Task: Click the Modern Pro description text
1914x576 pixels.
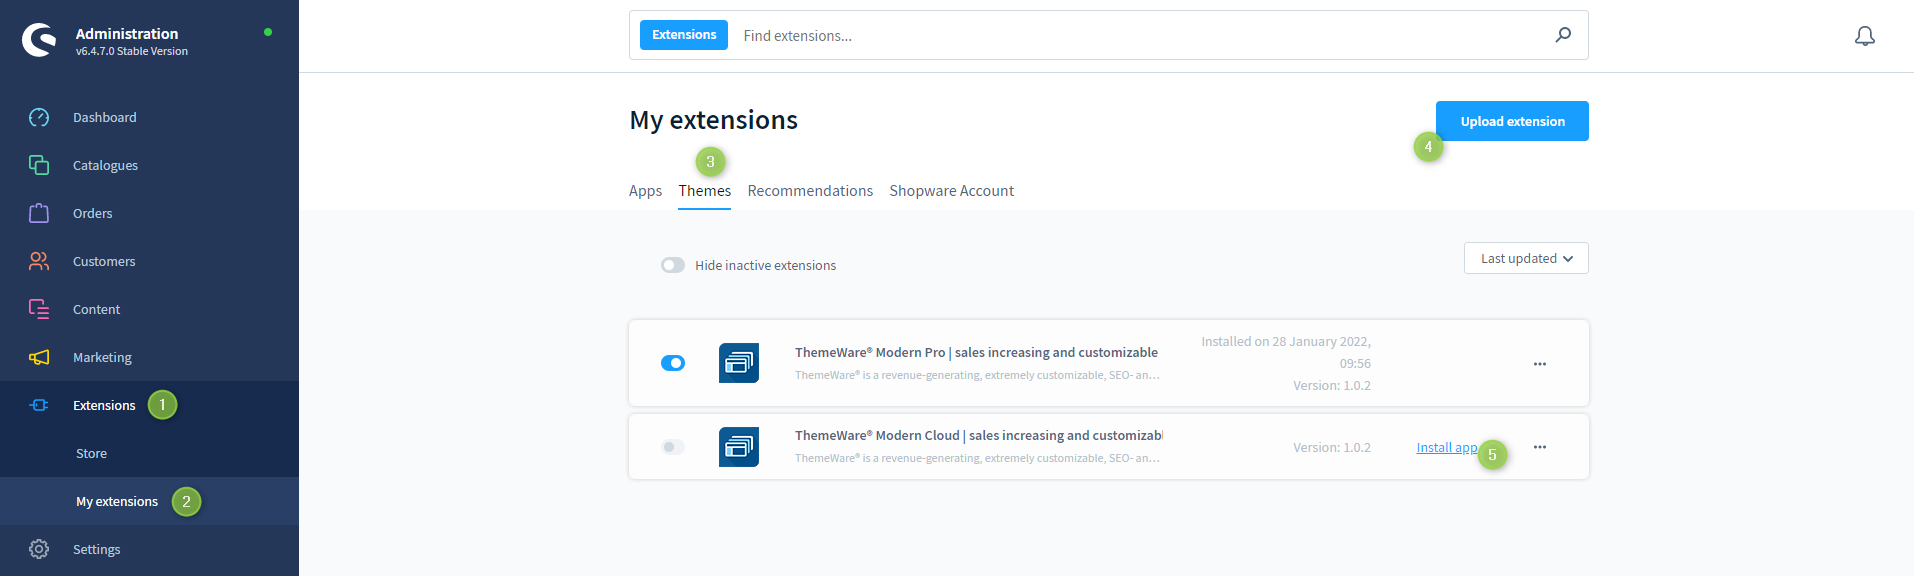Action: tap(977, 375)
